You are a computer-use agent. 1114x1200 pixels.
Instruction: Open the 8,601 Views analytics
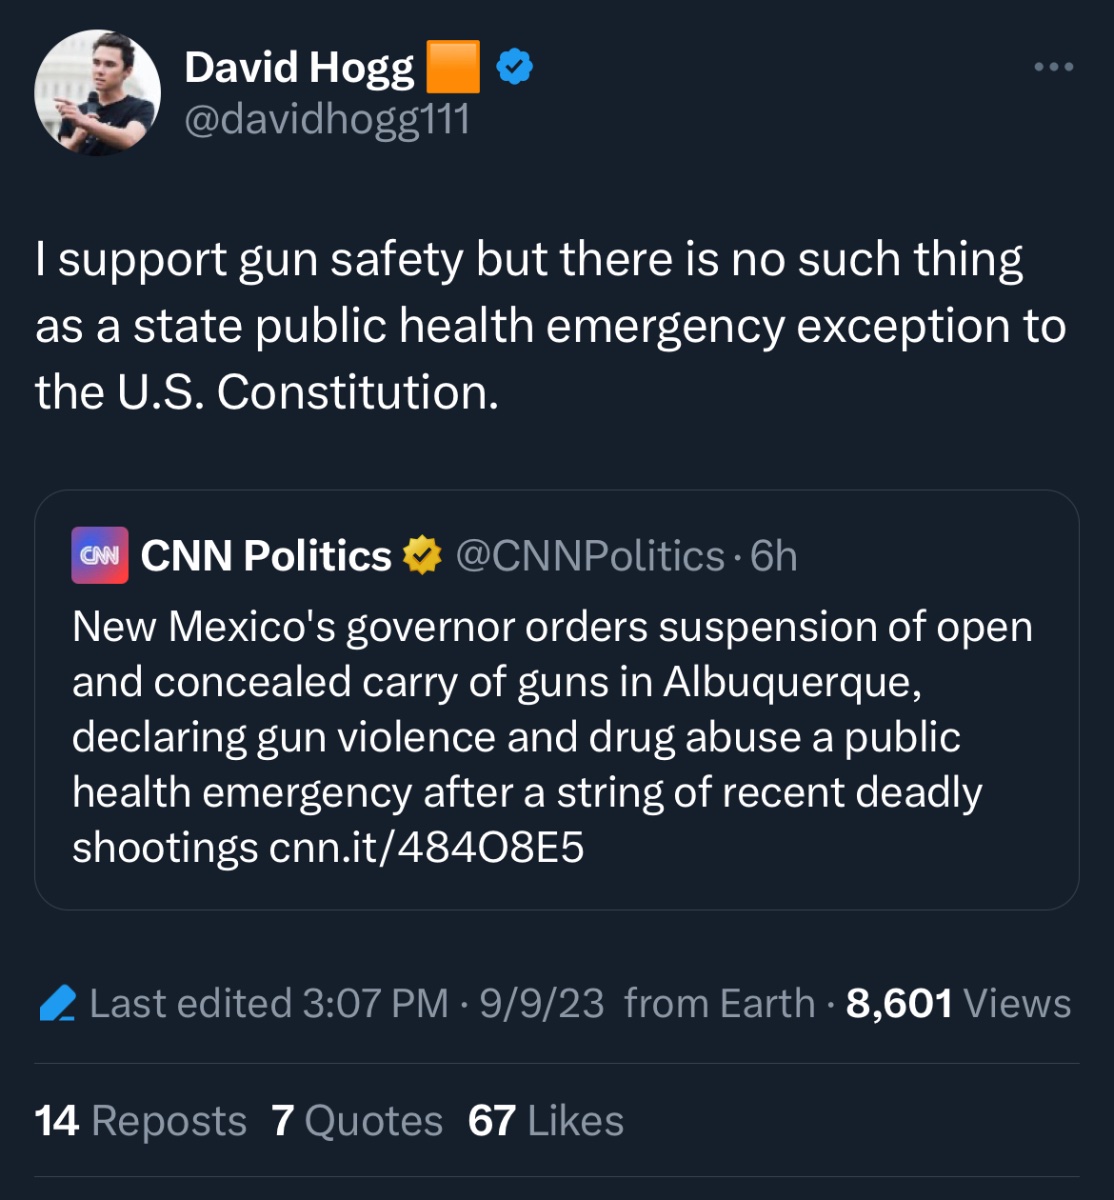pos(958,1003)
